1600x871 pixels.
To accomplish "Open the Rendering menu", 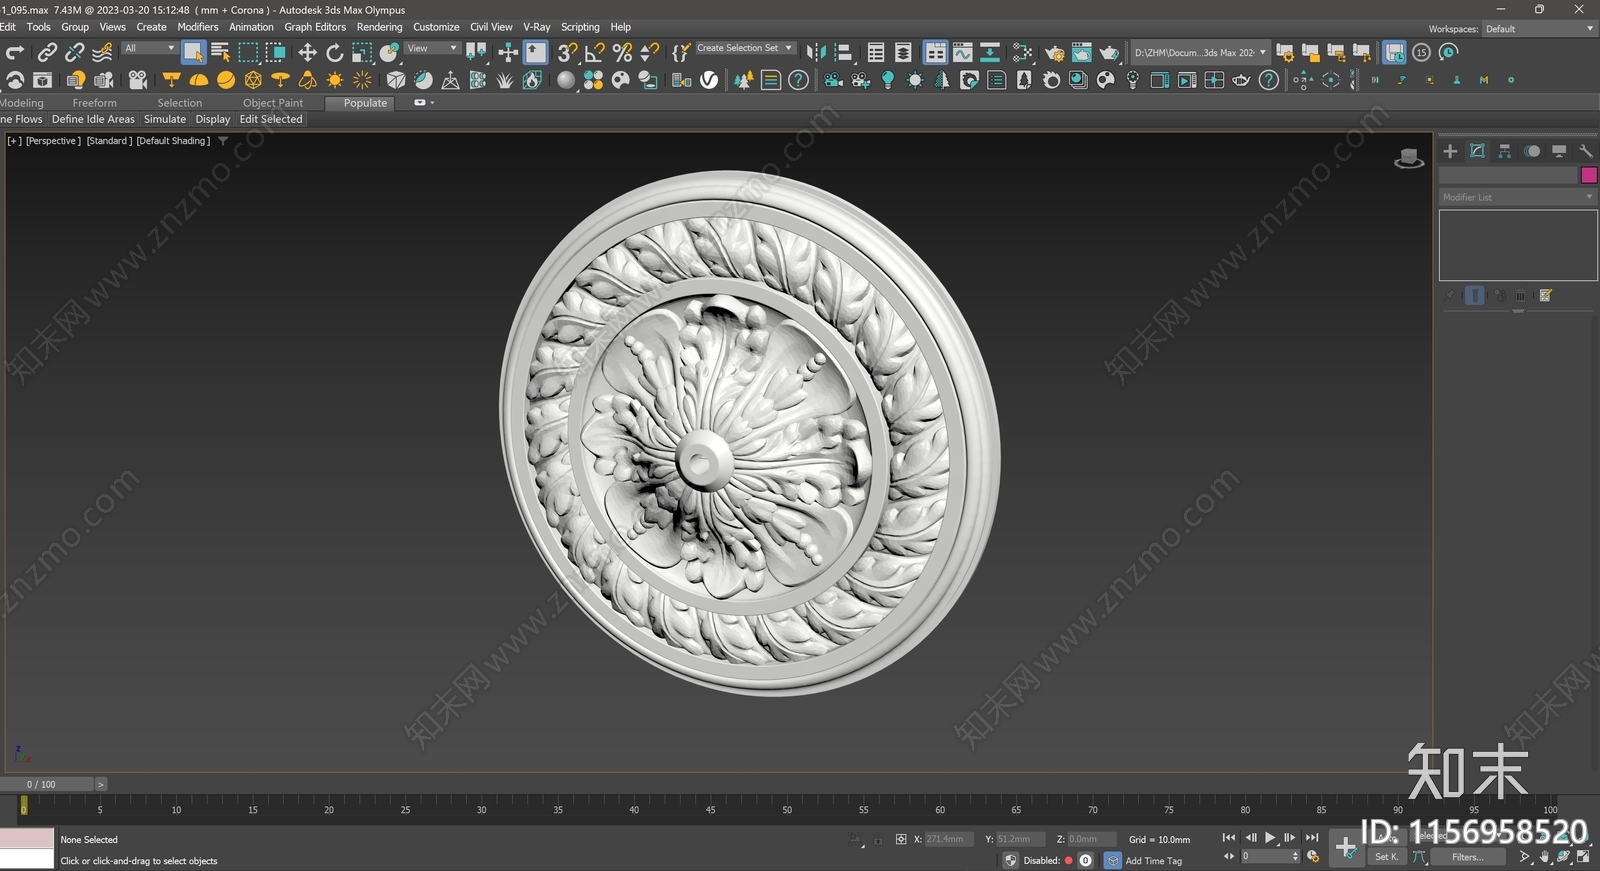I will pos(379,27).
